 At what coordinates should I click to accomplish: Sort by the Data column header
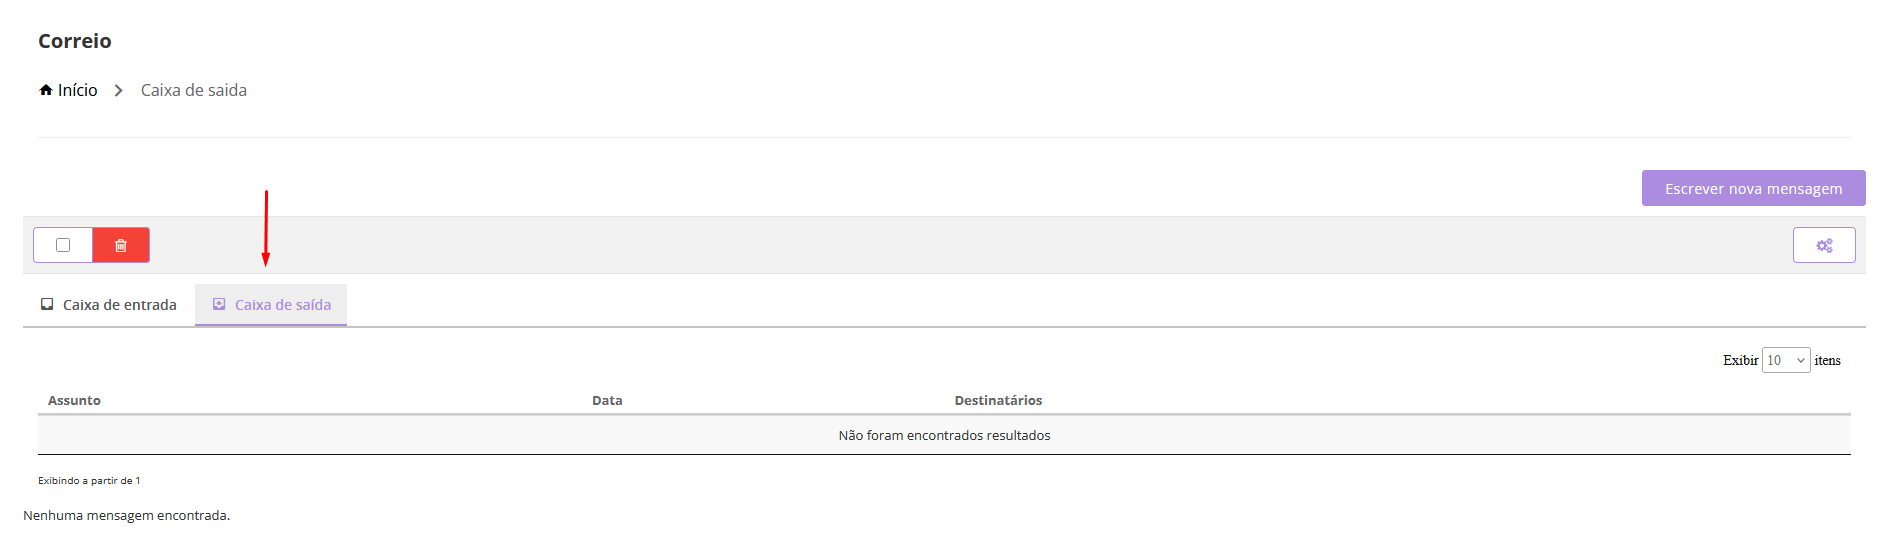pos(607,400)
